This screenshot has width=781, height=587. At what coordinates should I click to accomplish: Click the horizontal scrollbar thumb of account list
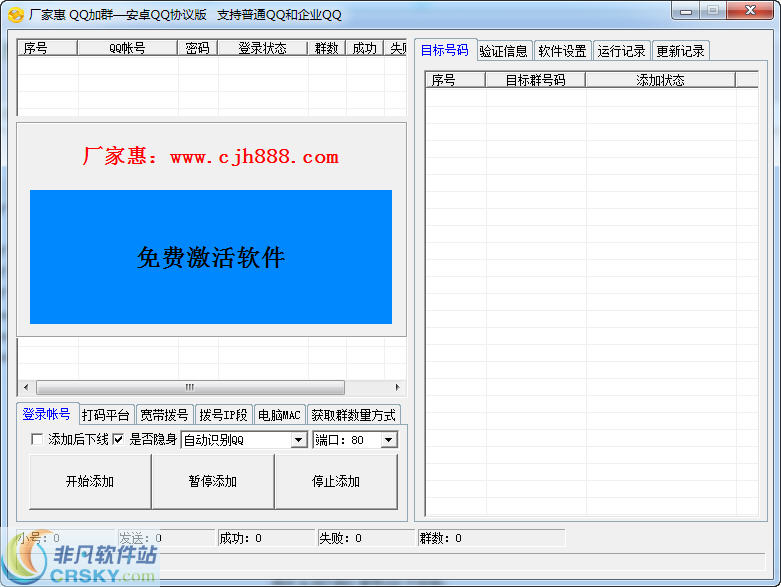pos(190,387)
